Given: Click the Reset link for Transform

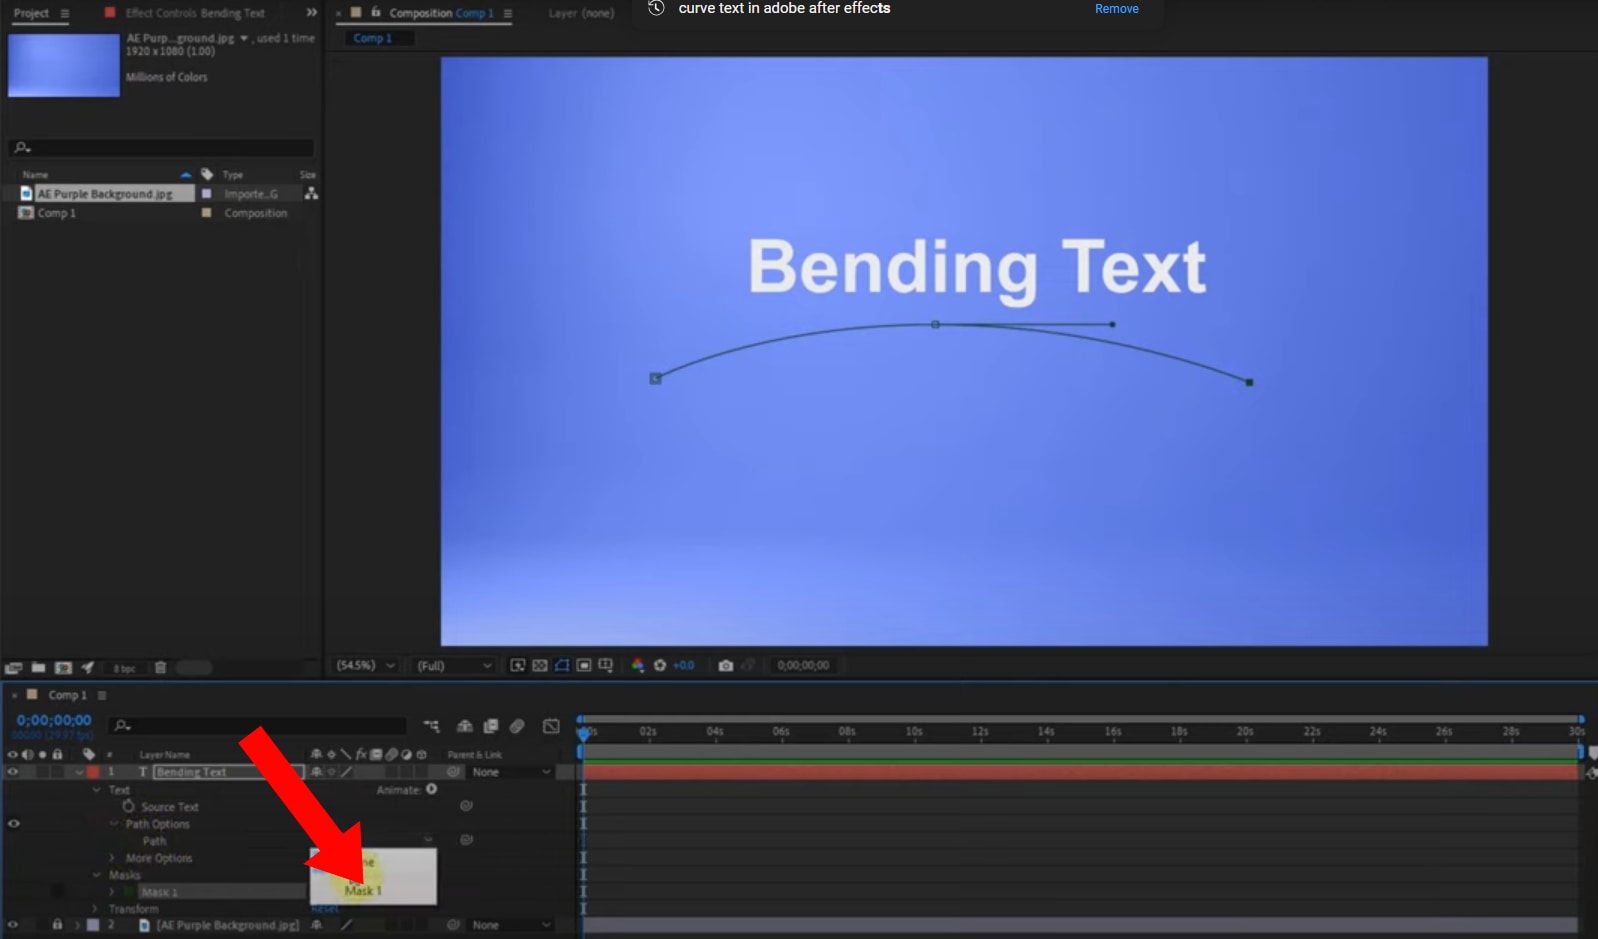Looking at the screenshot, I should click(x=325, y=909).
